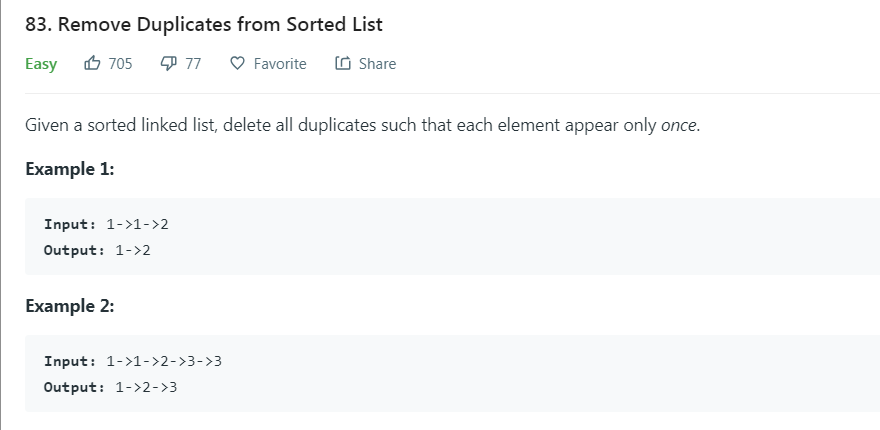Click the Example 2 heading
Screen dimensions: 880x430
70,305
